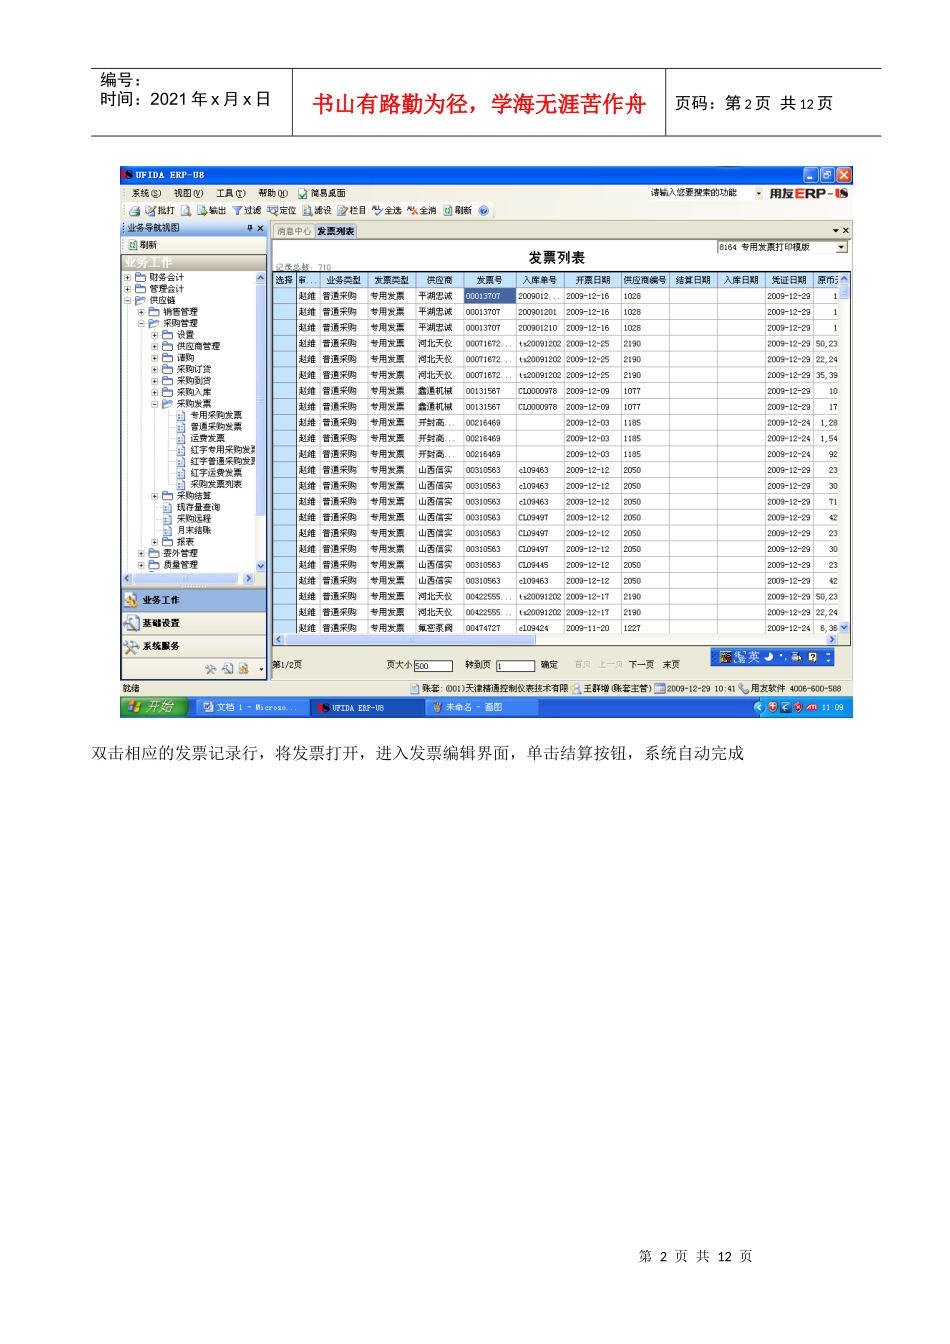Click the 批打 batch print button

pyautogui.click(x=160, y=211)
